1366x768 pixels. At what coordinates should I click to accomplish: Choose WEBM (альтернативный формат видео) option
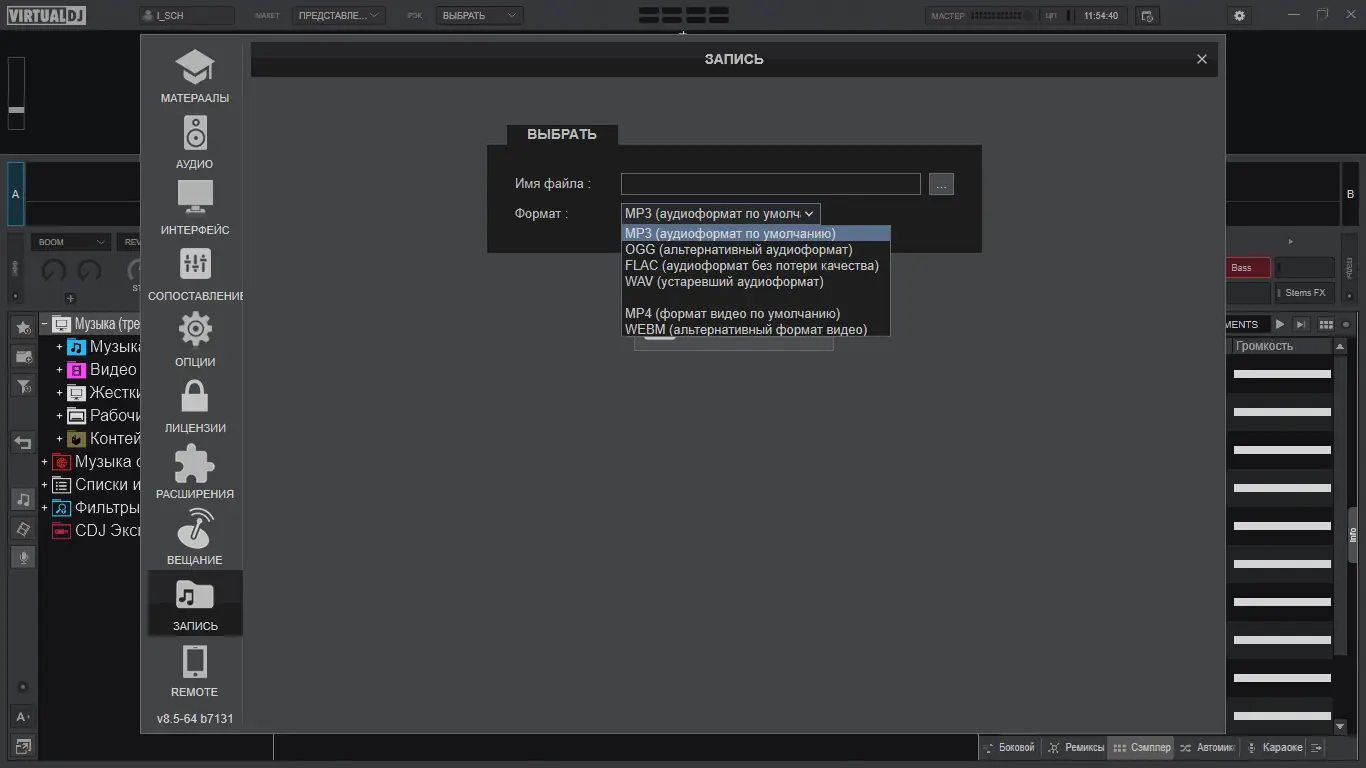click(755, 330)
